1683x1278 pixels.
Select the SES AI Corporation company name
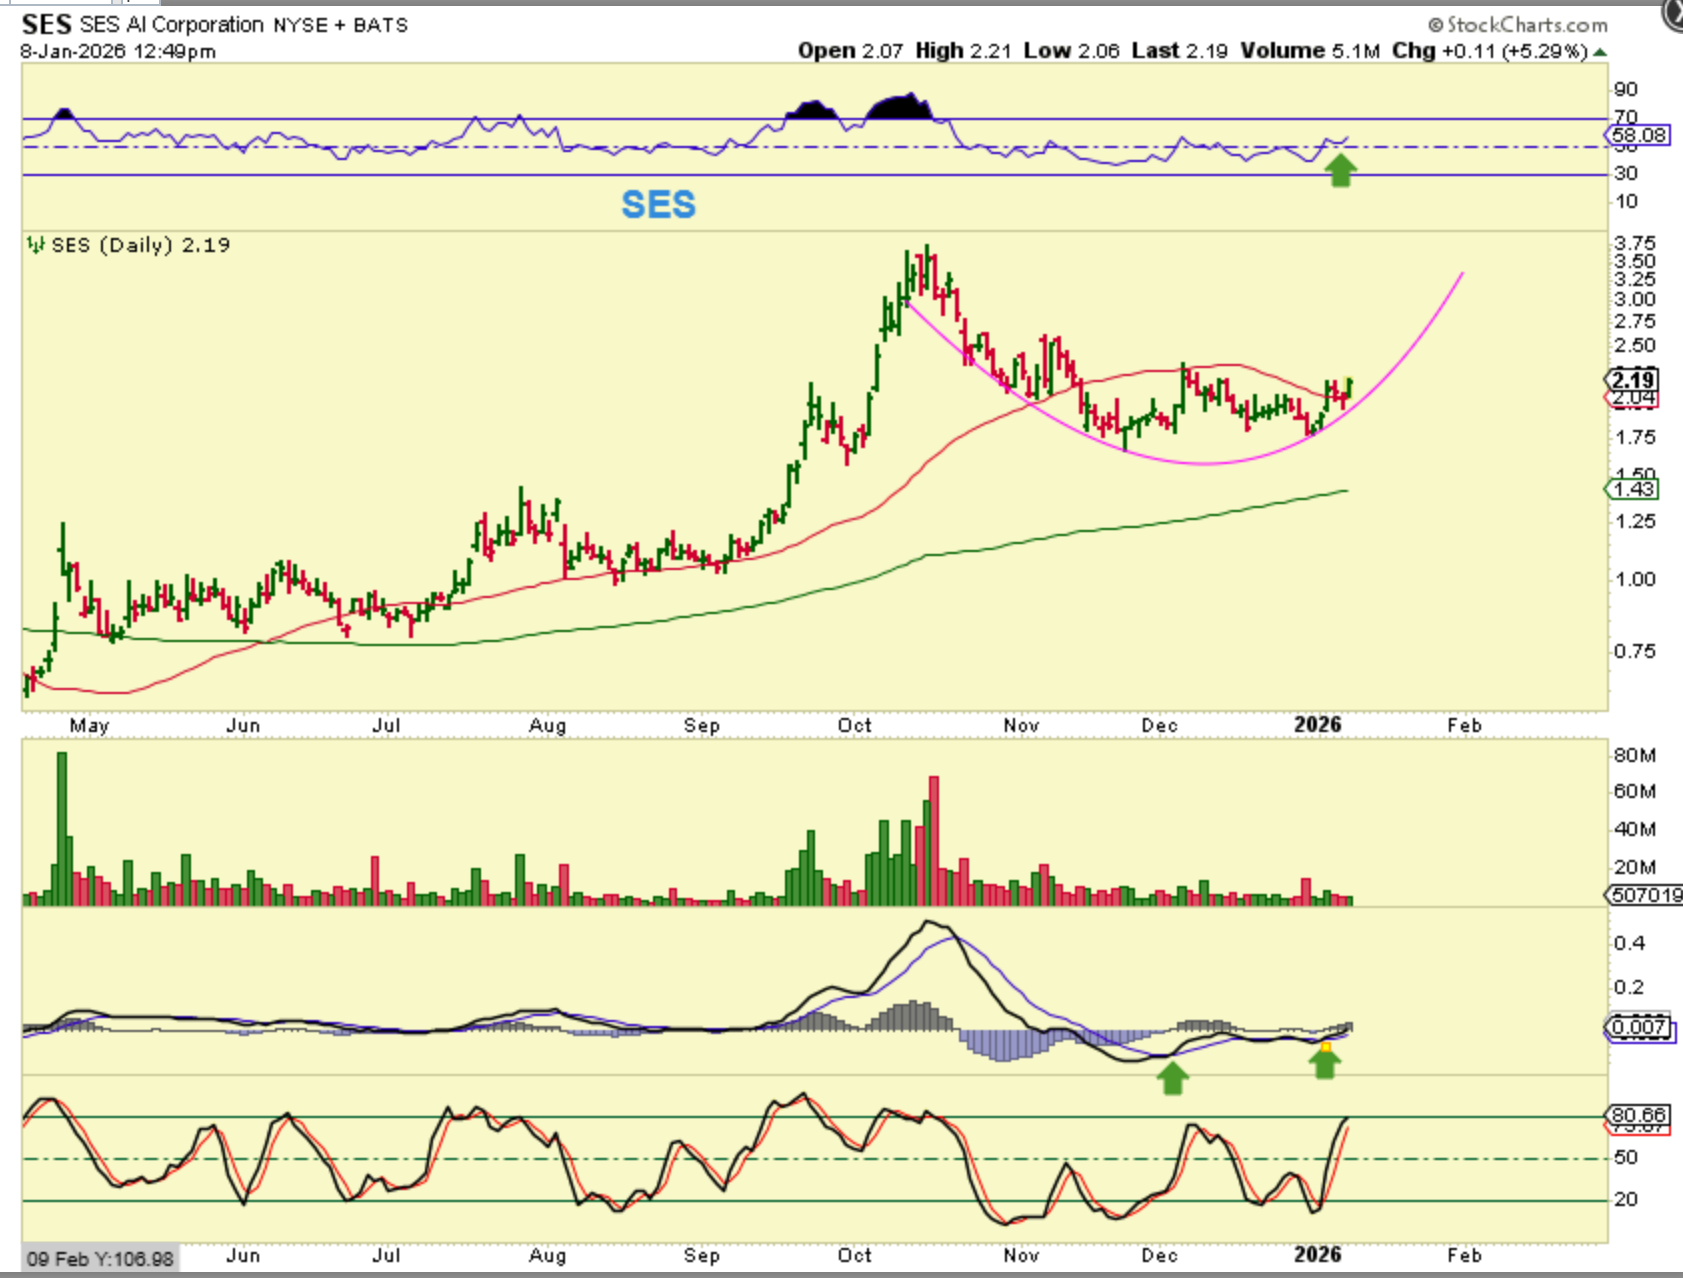pos(171,25)
